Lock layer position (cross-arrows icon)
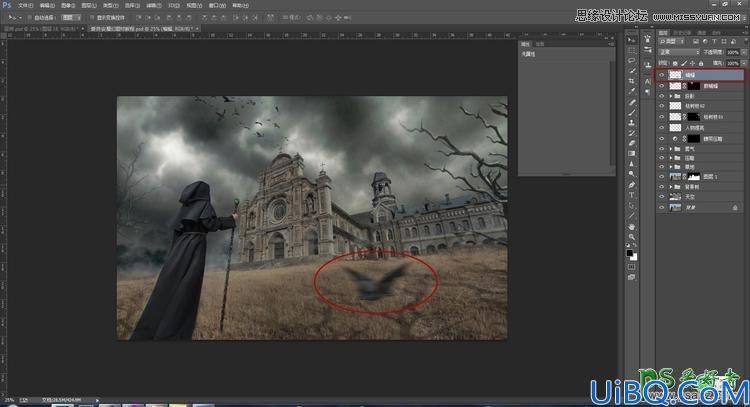 pos(693,63)
